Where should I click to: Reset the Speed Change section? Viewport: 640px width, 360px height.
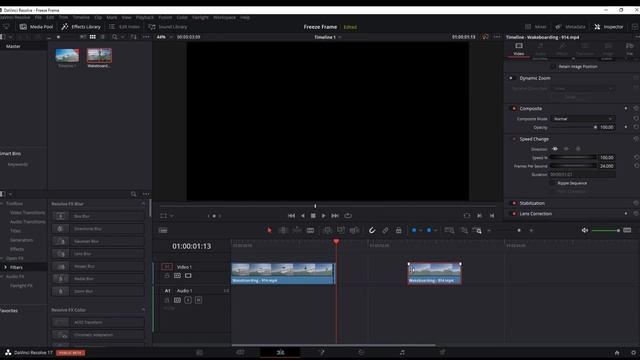[636, 139]
